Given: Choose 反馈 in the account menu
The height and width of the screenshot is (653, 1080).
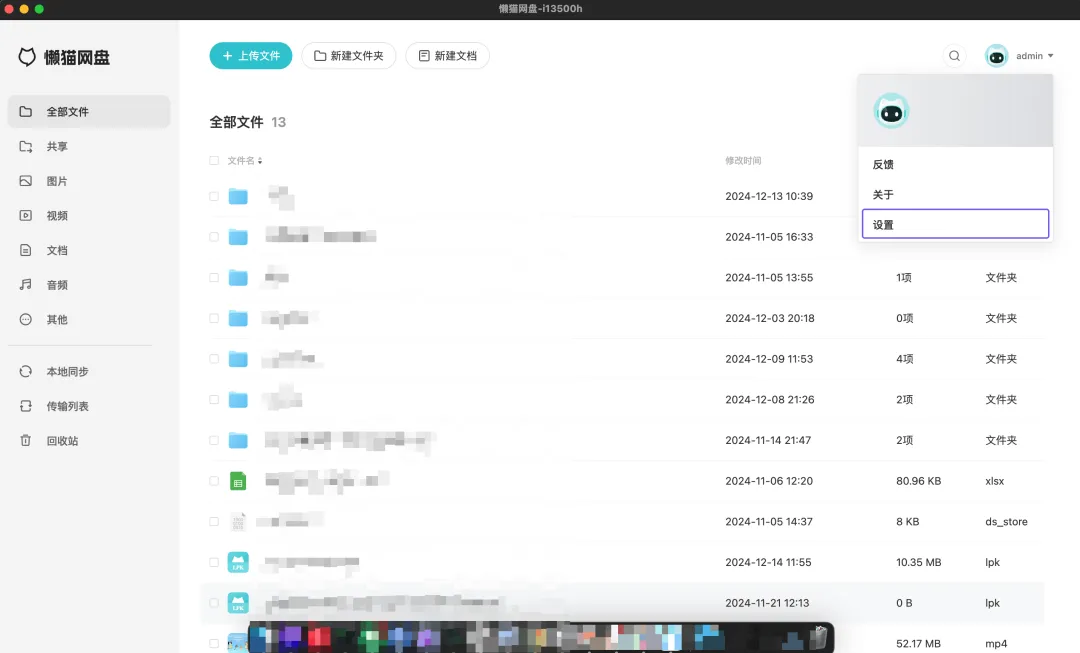Looking at the screenshot, I should point(955,165).
